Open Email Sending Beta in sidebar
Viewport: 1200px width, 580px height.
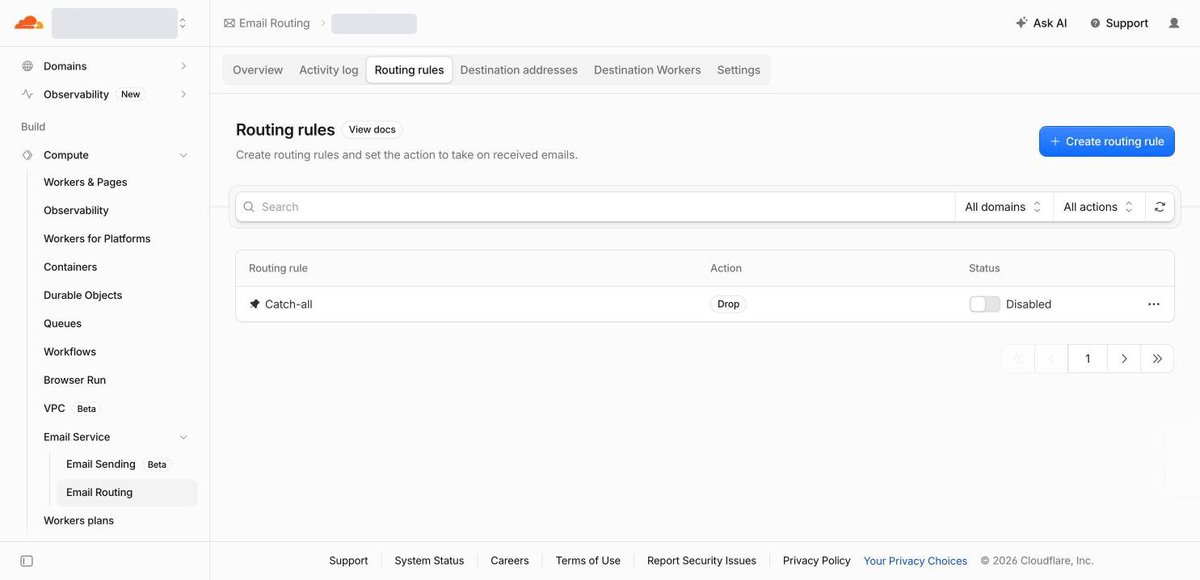point(117,464)
